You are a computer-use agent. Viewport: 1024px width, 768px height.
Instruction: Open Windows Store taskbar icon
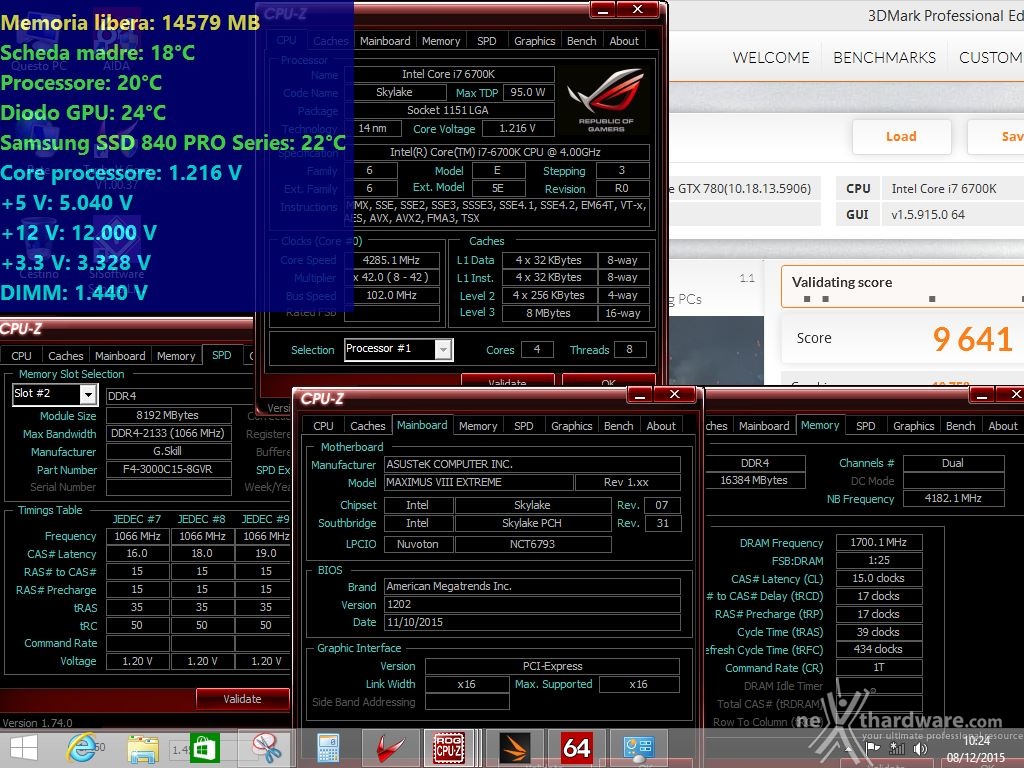click(204, 748)
